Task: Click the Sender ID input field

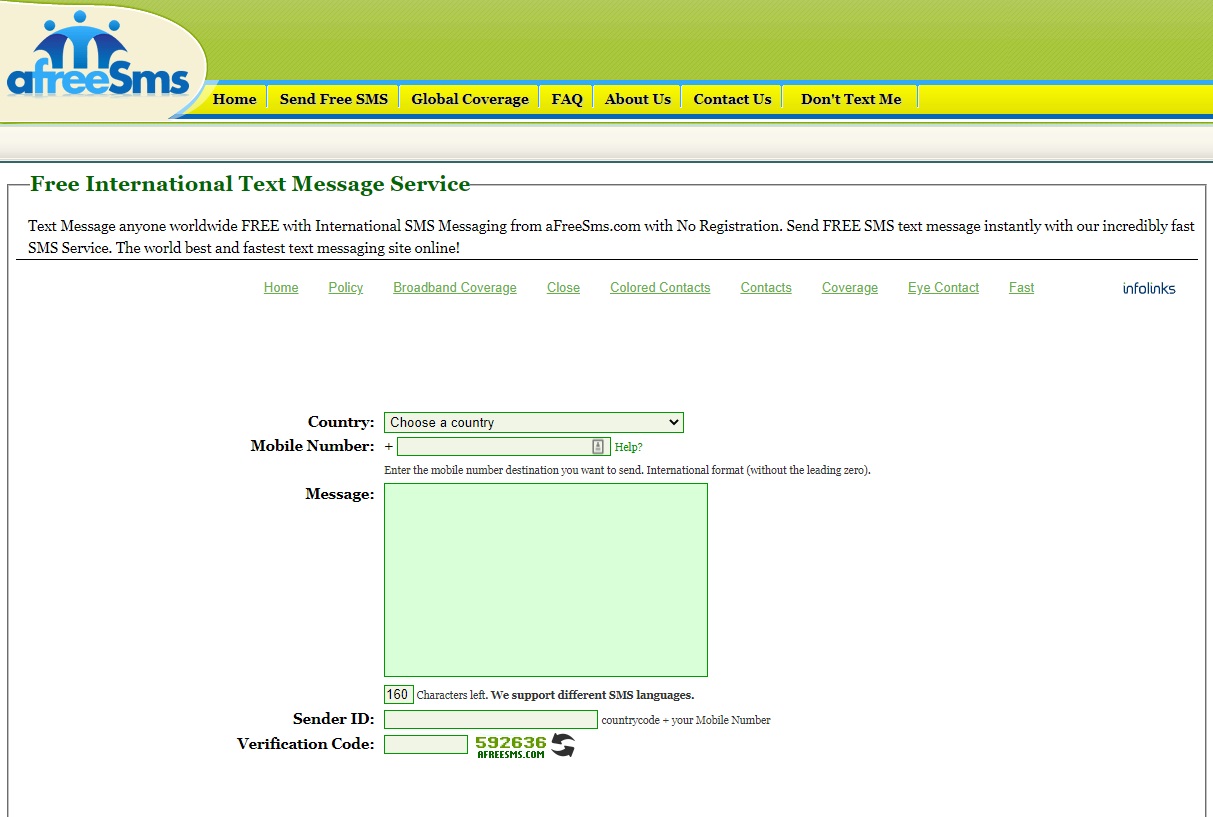Action: pos(490,720)
